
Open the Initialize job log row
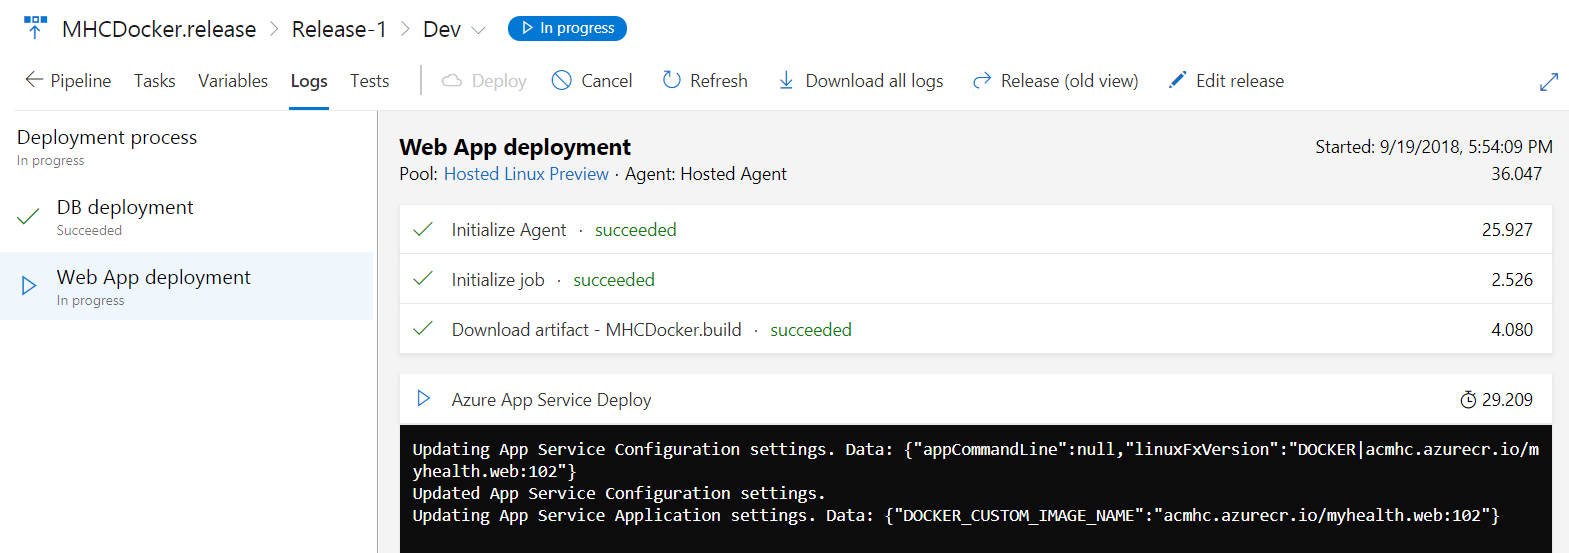coord(976,279)
